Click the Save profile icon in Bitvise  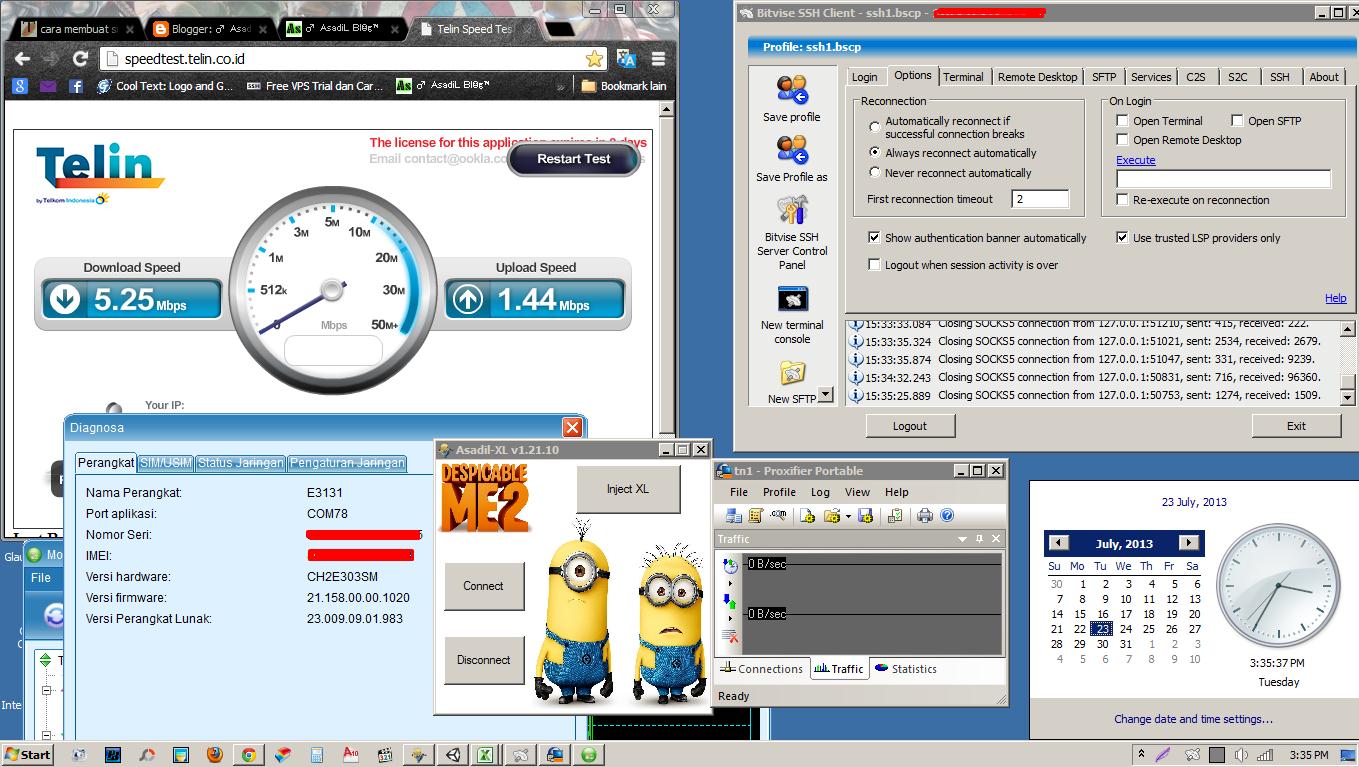[x=792, y=90]
